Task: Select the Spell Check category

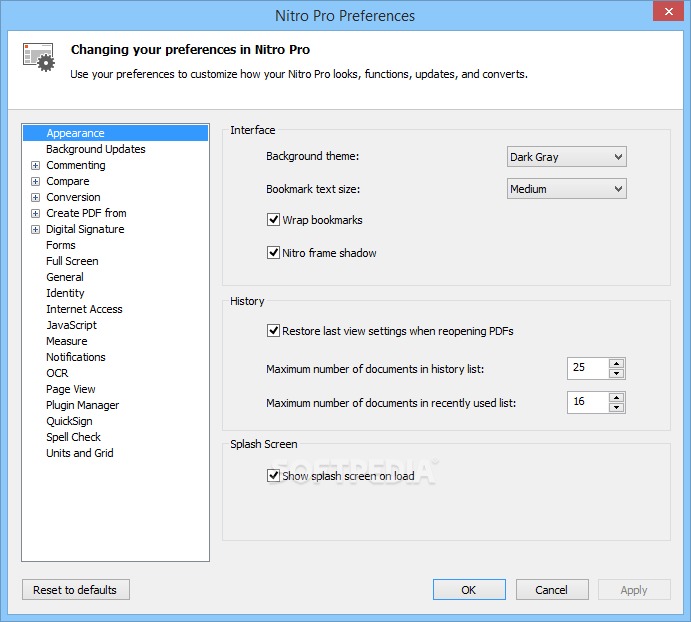Action: coord(74,437)
